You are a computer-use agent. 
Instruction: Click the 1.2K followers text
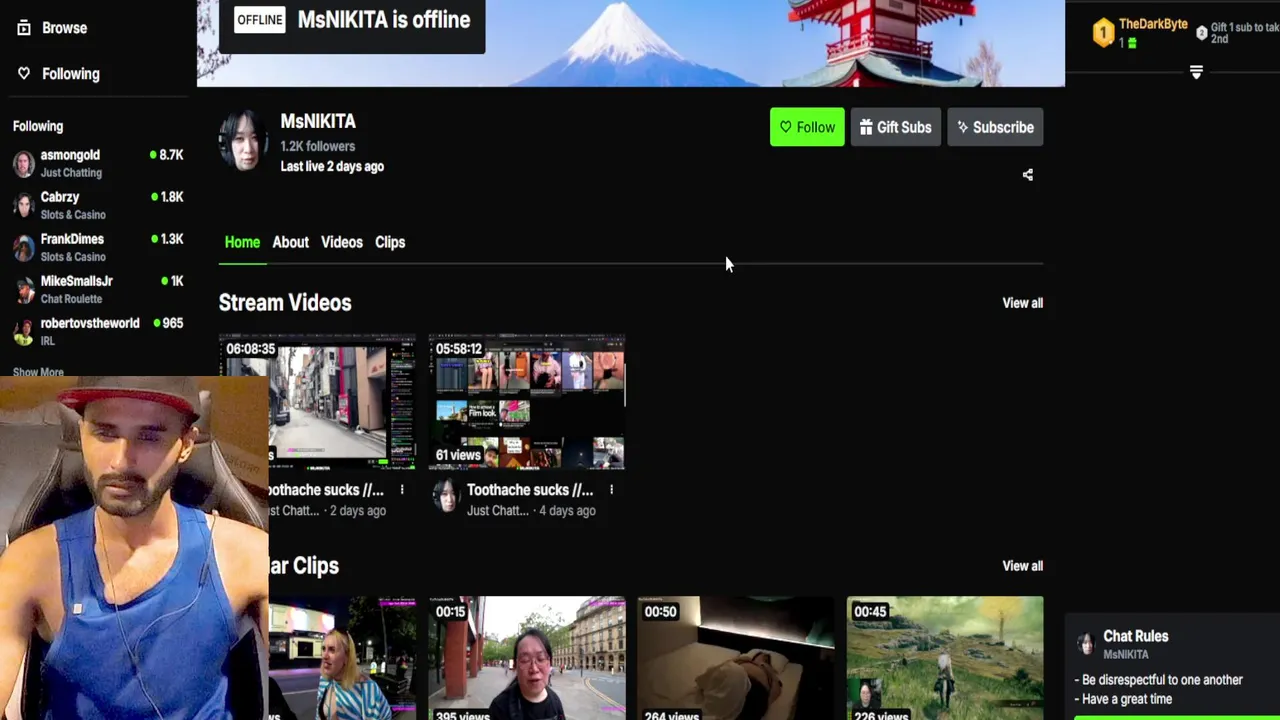[317, 146]
